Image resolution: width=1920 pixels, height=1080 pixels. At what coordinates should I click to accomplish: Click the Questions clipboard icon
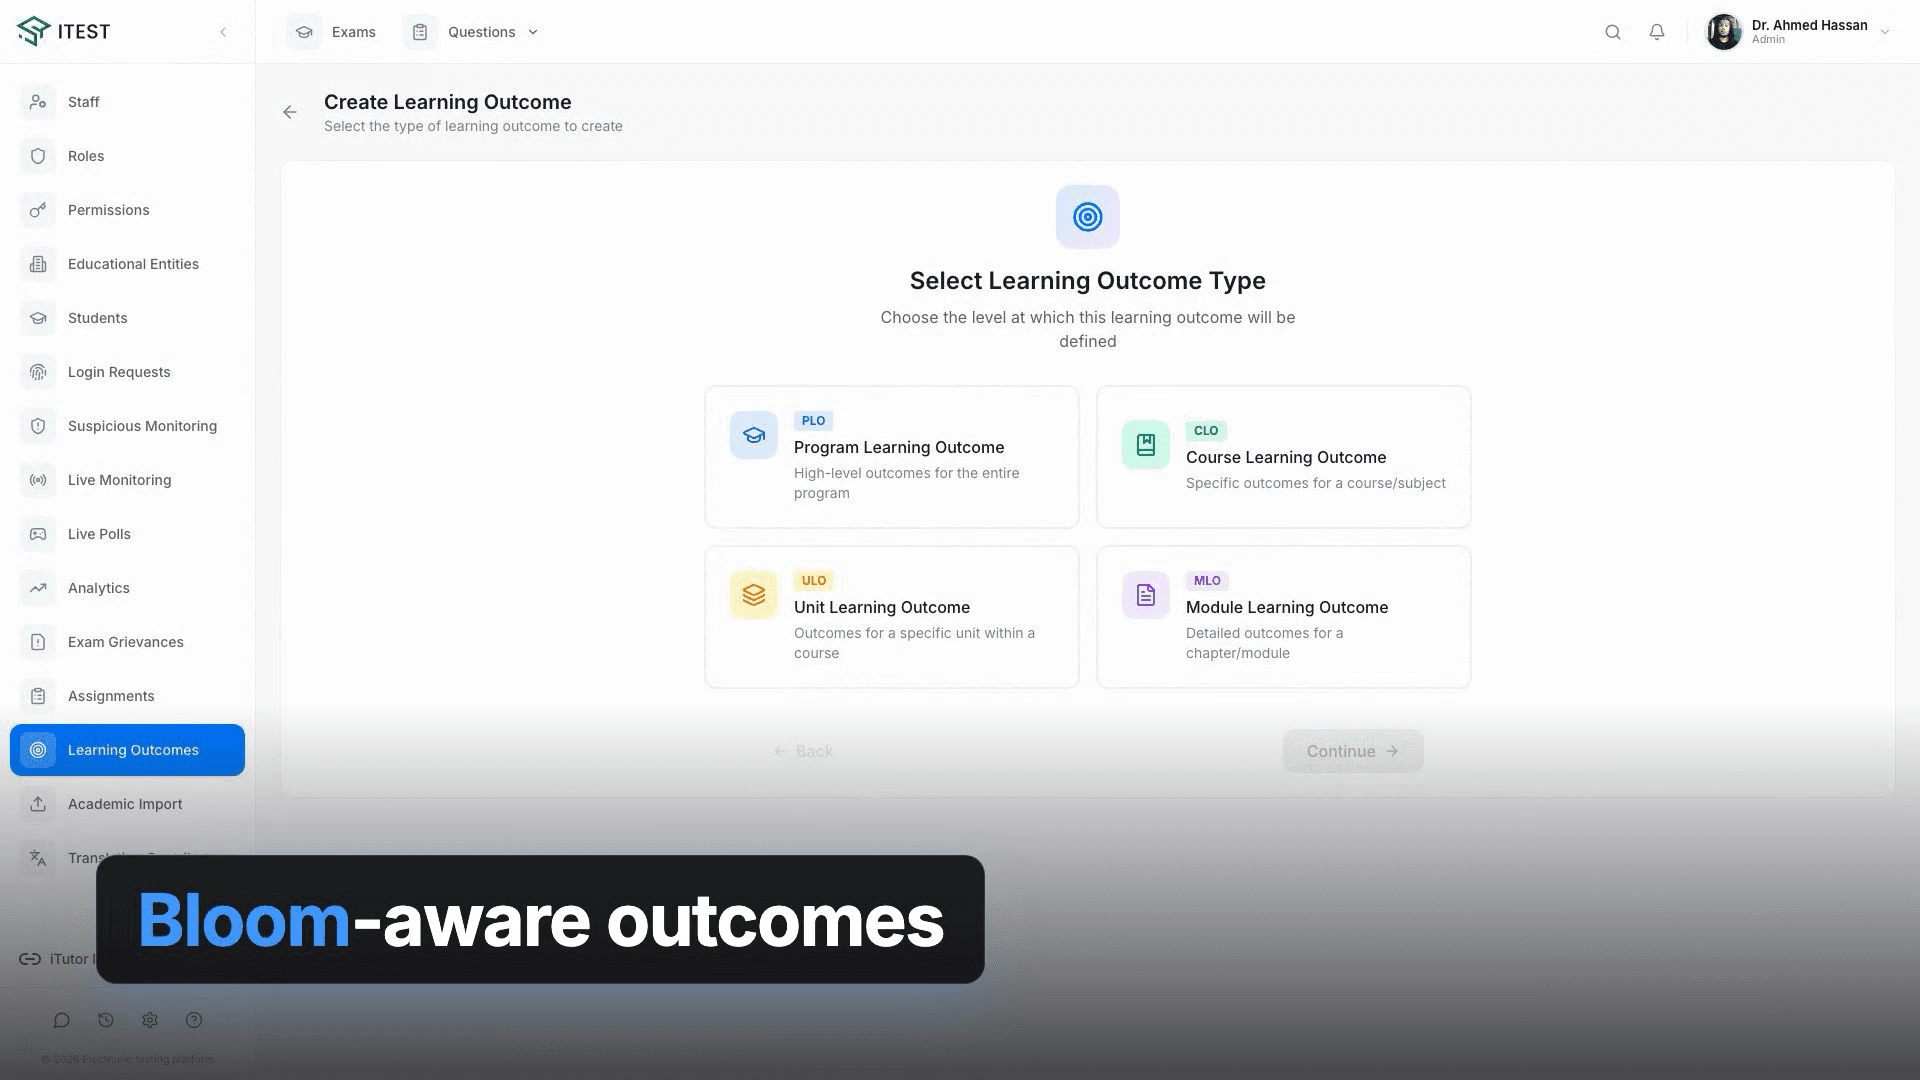pyautogui.click(x=420, y=32)
